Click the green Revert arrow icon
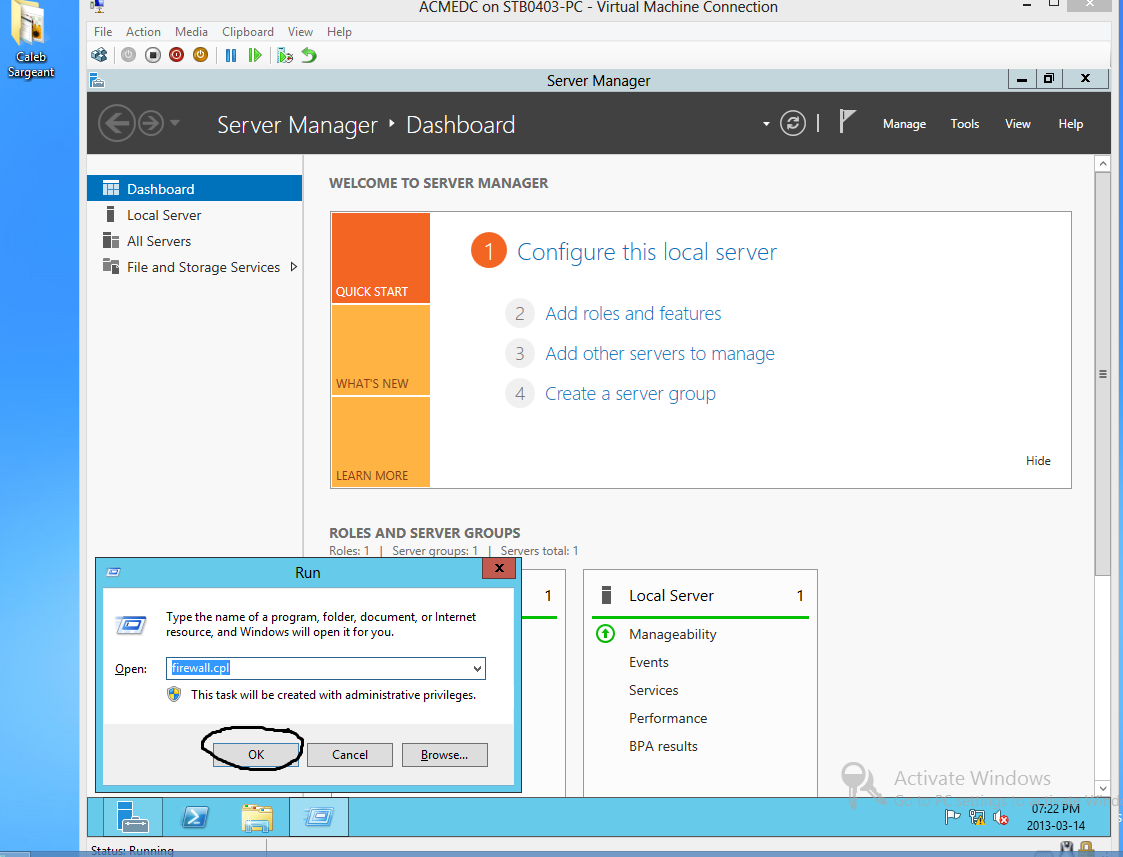1123x857 pixels. 309,55
